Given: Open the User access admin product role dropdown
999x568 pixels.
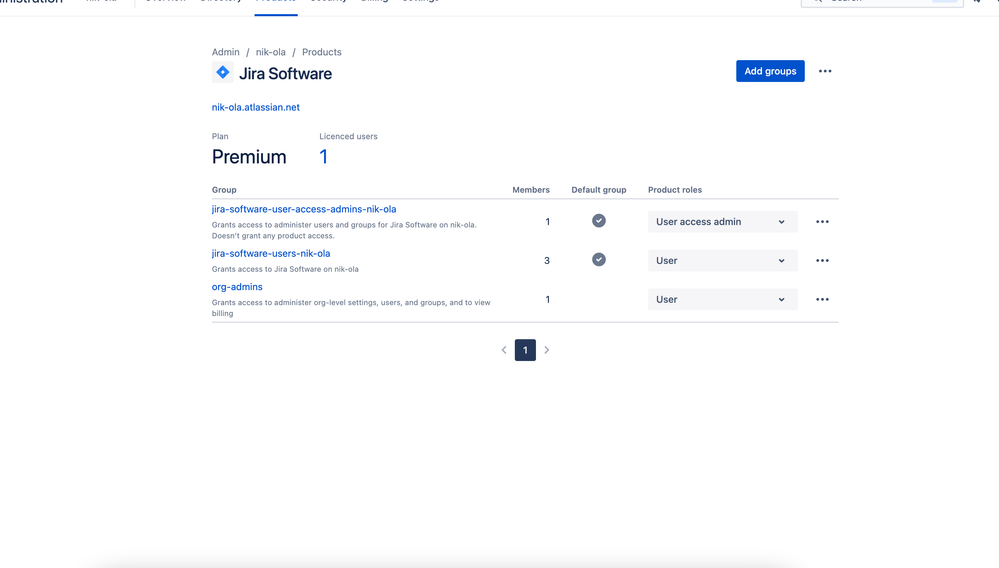Looking at the screenshot, I should 722,222.
